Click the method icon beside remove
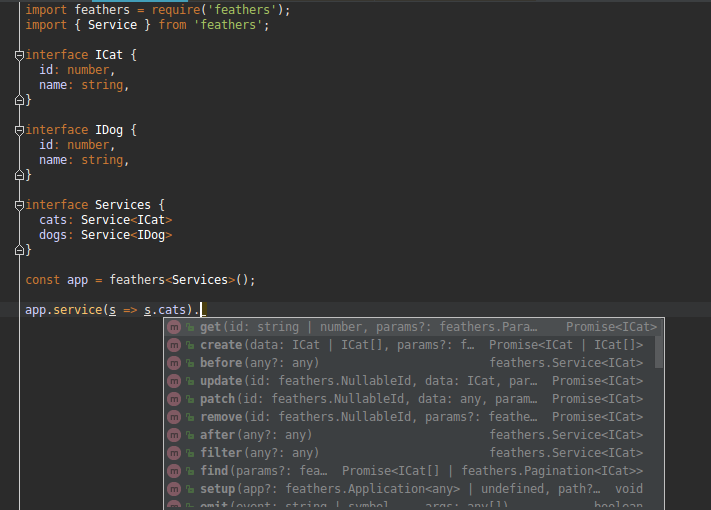 [x=174, y=417]
